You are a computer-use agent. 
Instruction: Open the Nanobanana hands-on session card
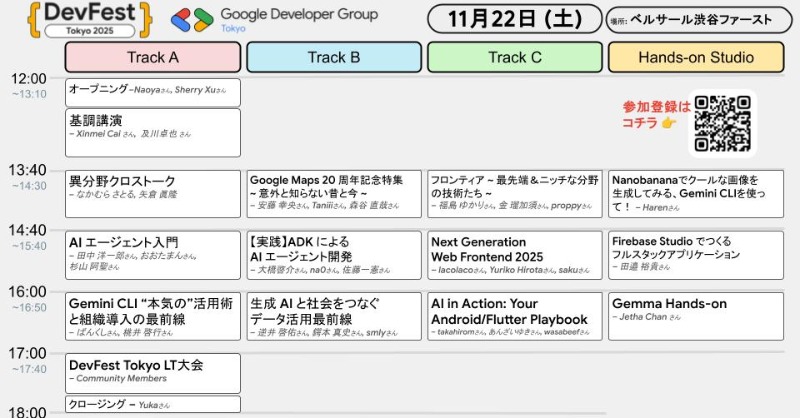click(696, 194)
